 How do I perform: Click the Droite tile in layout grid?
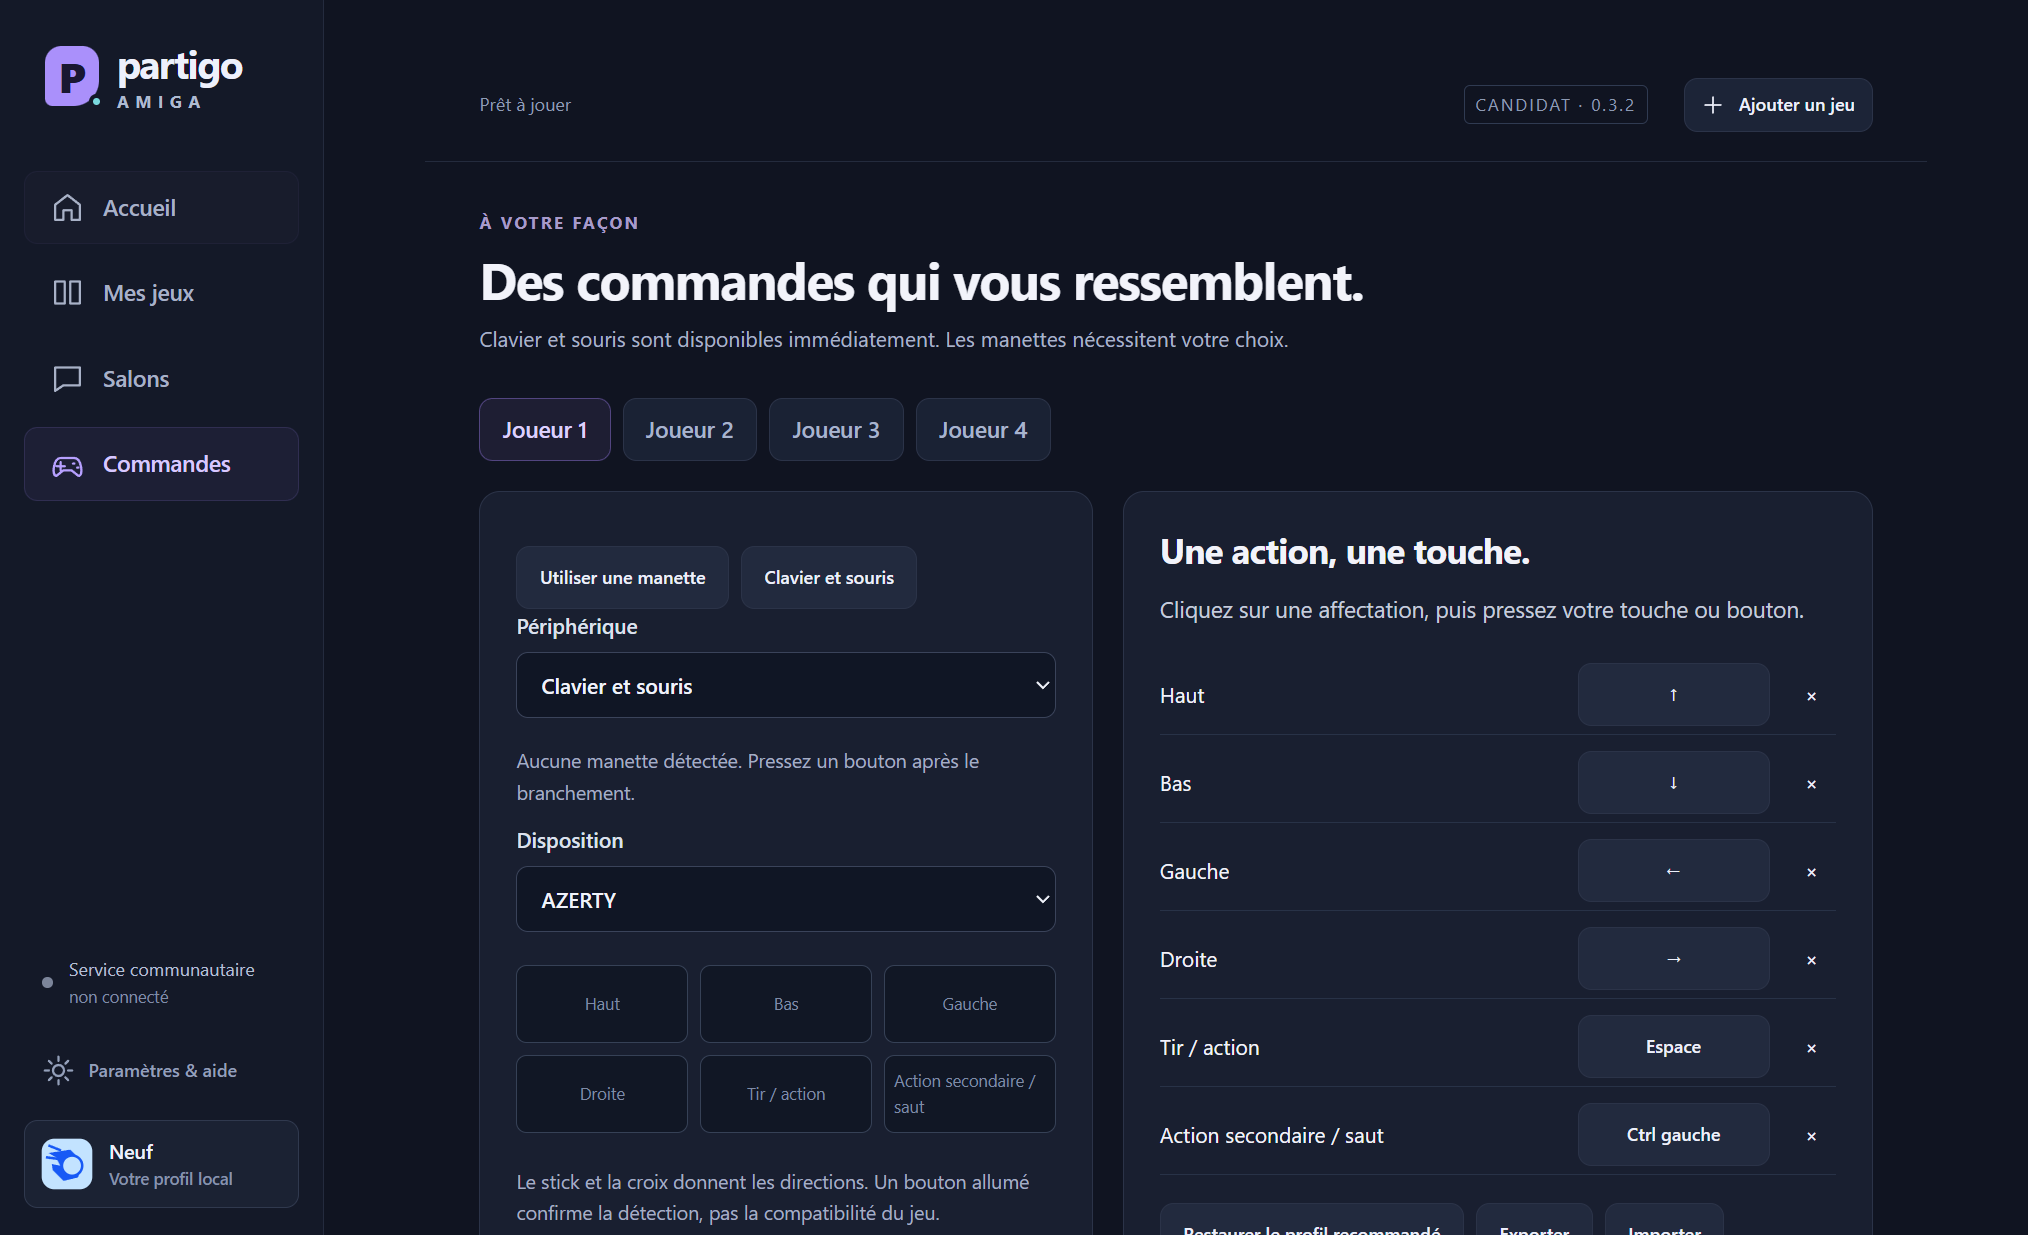[x=602, y=1094]
